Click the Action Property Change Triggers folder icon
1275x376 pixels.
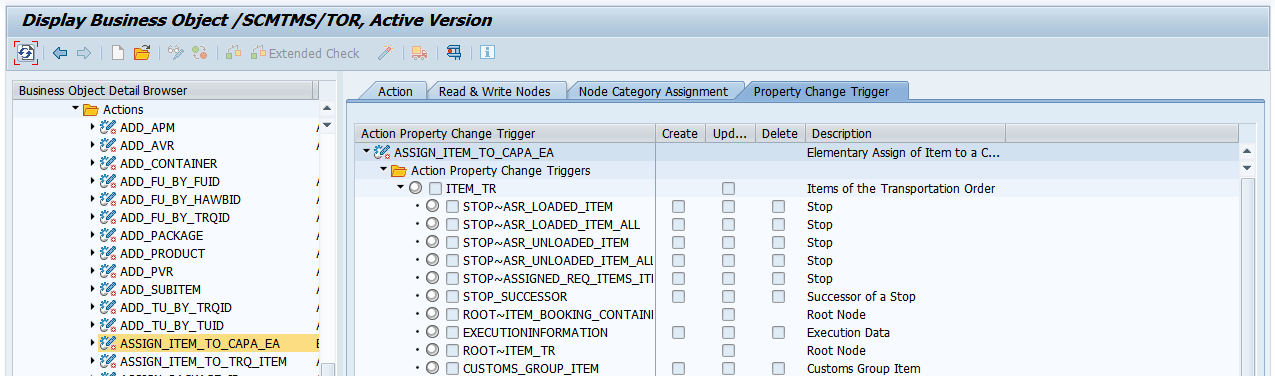pos(399,171)
